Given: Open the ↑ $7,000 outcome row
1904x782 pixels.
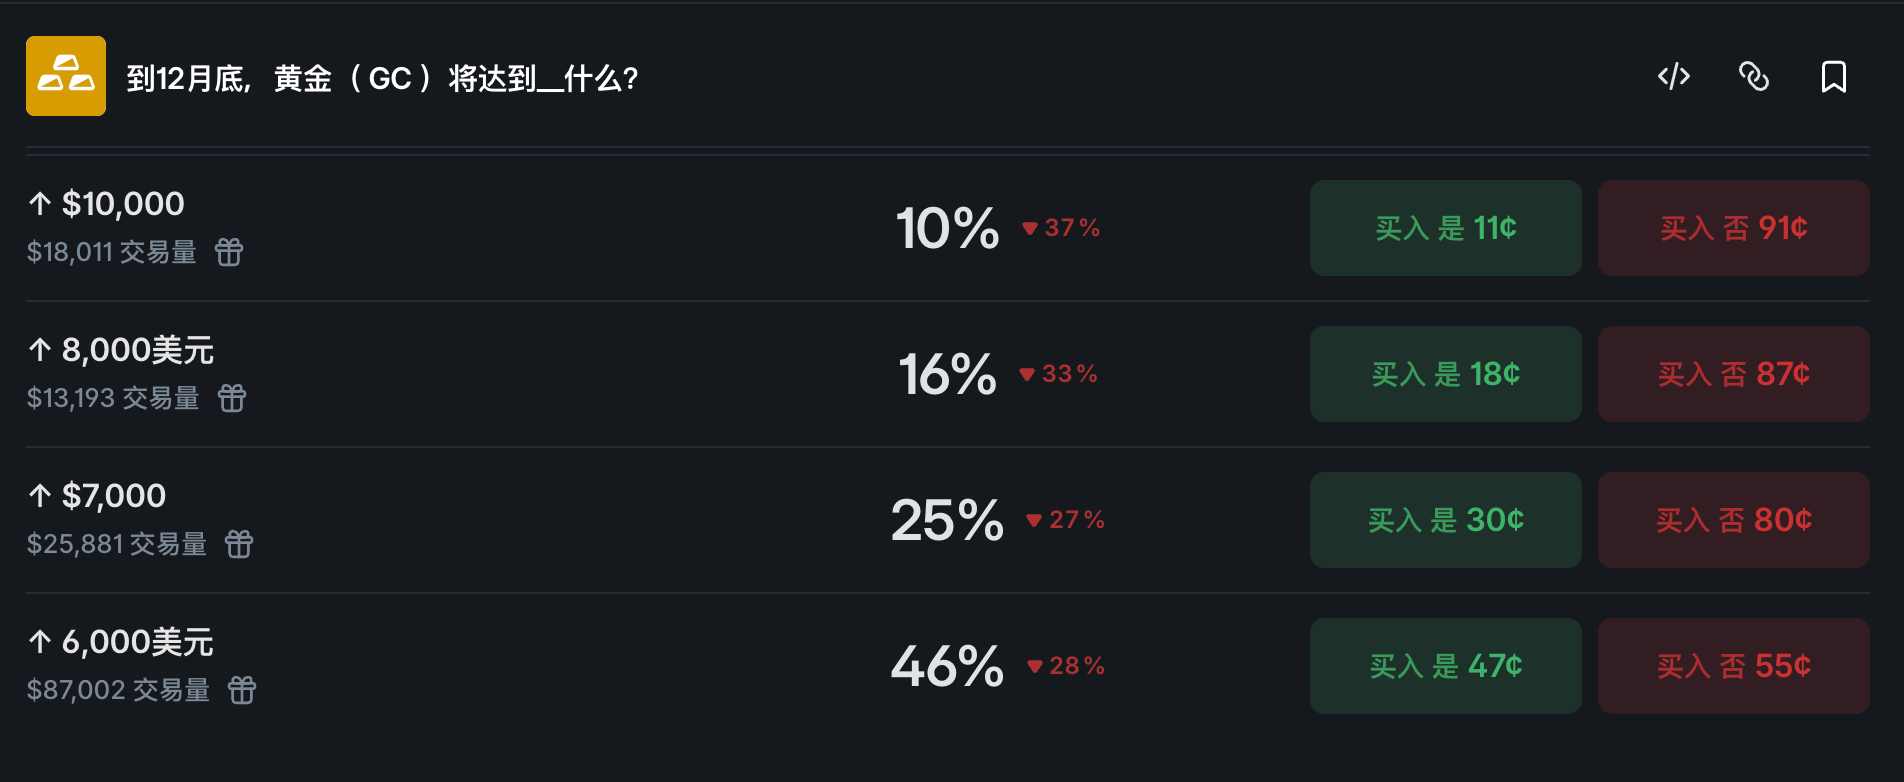Looking at the screenshot, I should [113, 496].
